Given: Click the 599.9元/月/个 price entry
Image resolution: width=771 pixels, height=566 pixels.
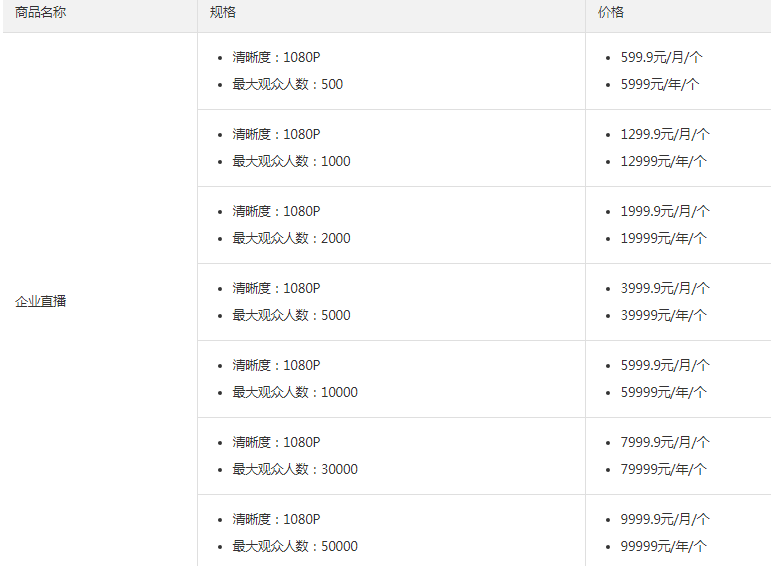Looking at the screenshot, I should (661, 58).
